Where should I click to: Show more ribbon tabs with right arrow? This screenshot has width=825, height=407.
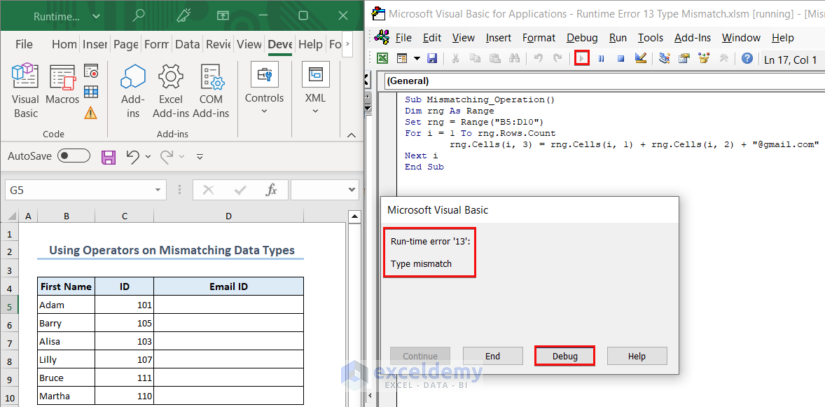click(348, 45)
